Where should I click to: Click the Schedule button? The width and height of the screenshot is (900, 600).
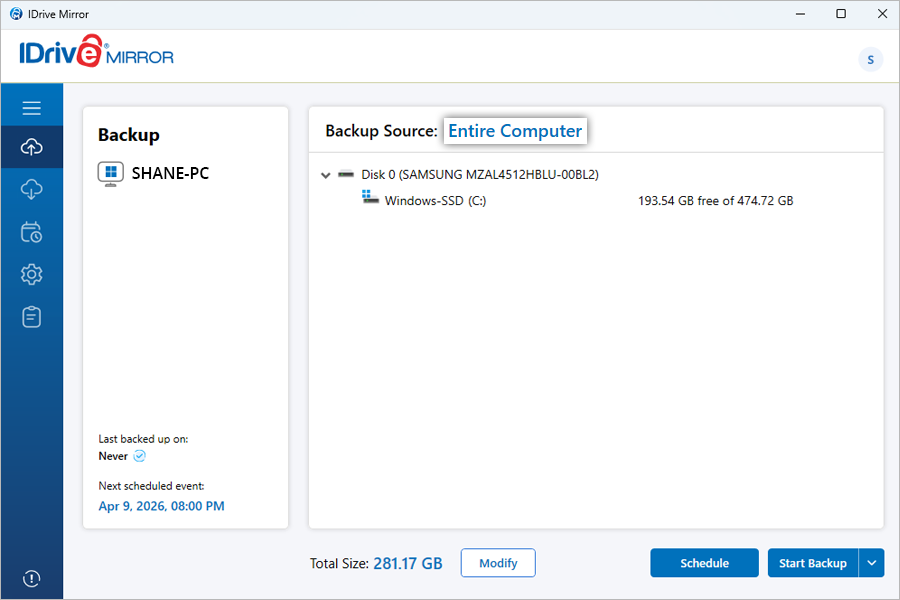(704, 563)
